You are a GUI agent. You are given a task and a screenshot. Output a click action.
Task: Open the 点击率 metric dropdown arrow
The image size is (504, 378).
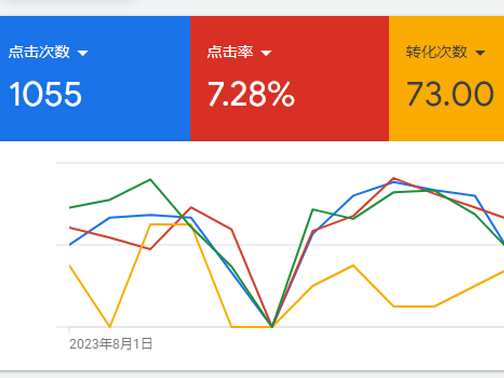pyautogui.click(x=266, y=53)
